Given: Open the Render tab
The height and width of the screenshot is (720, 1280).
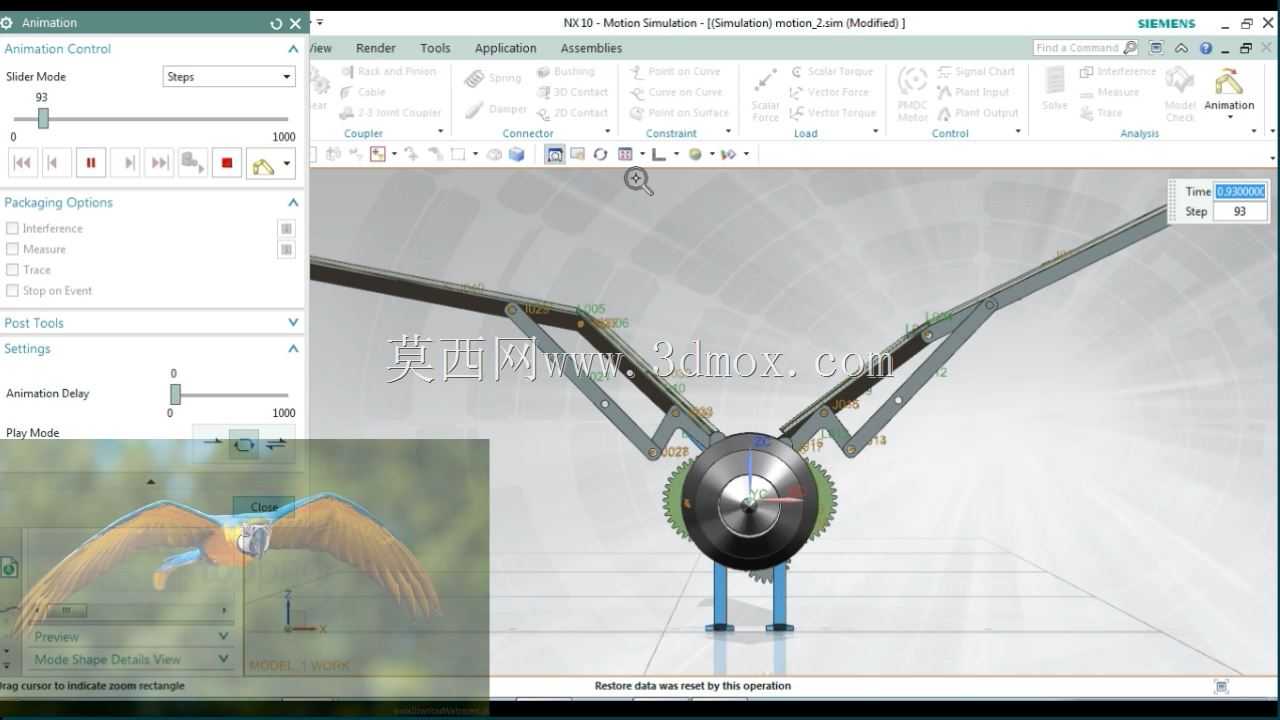Looking at the screenshot, I should (x=376, y=48).
